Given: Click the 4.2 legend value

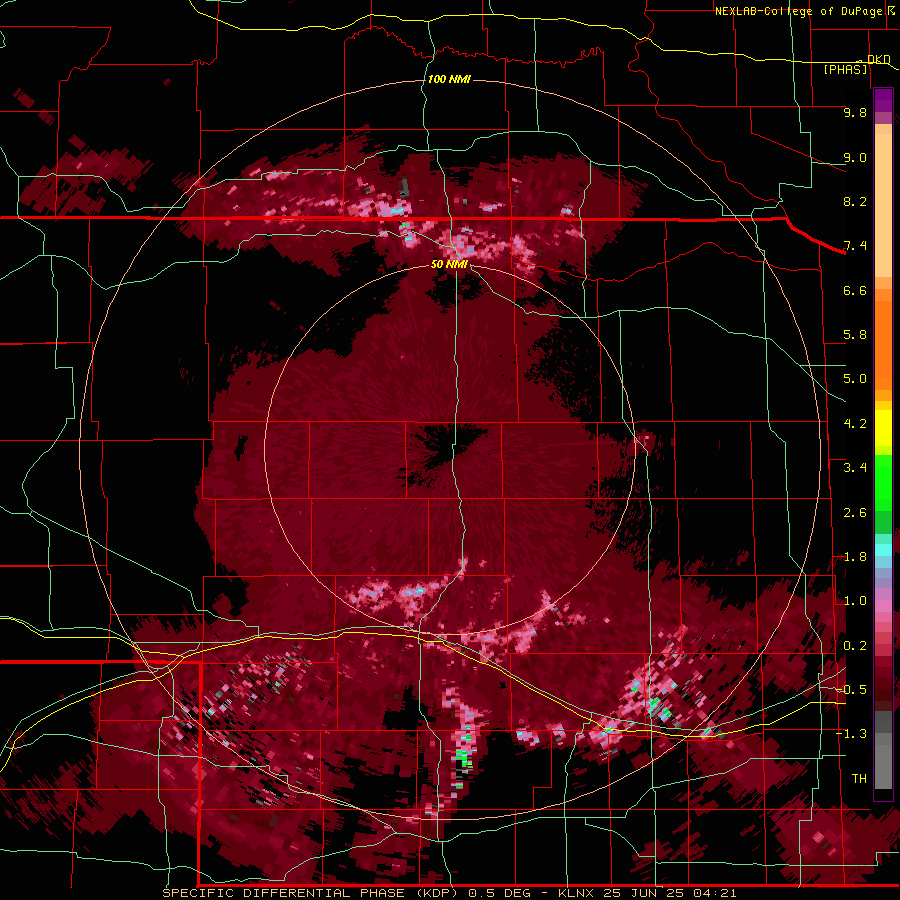Looking at the screenshot, I should pos(855,424).
